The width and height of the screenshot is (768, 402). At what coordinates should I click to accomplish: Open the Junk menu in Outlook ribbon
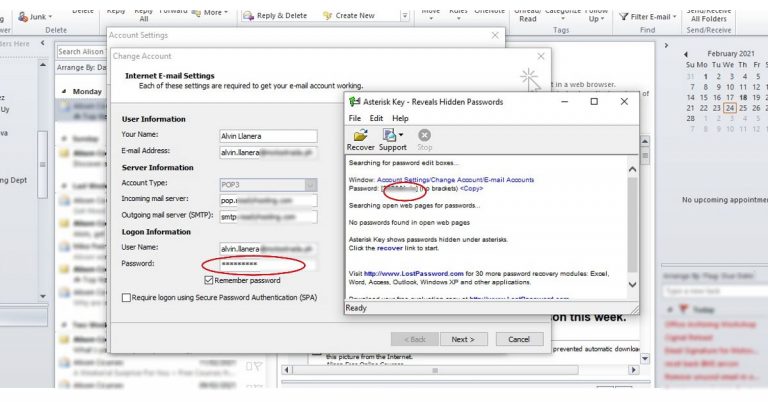pos(35,17)
